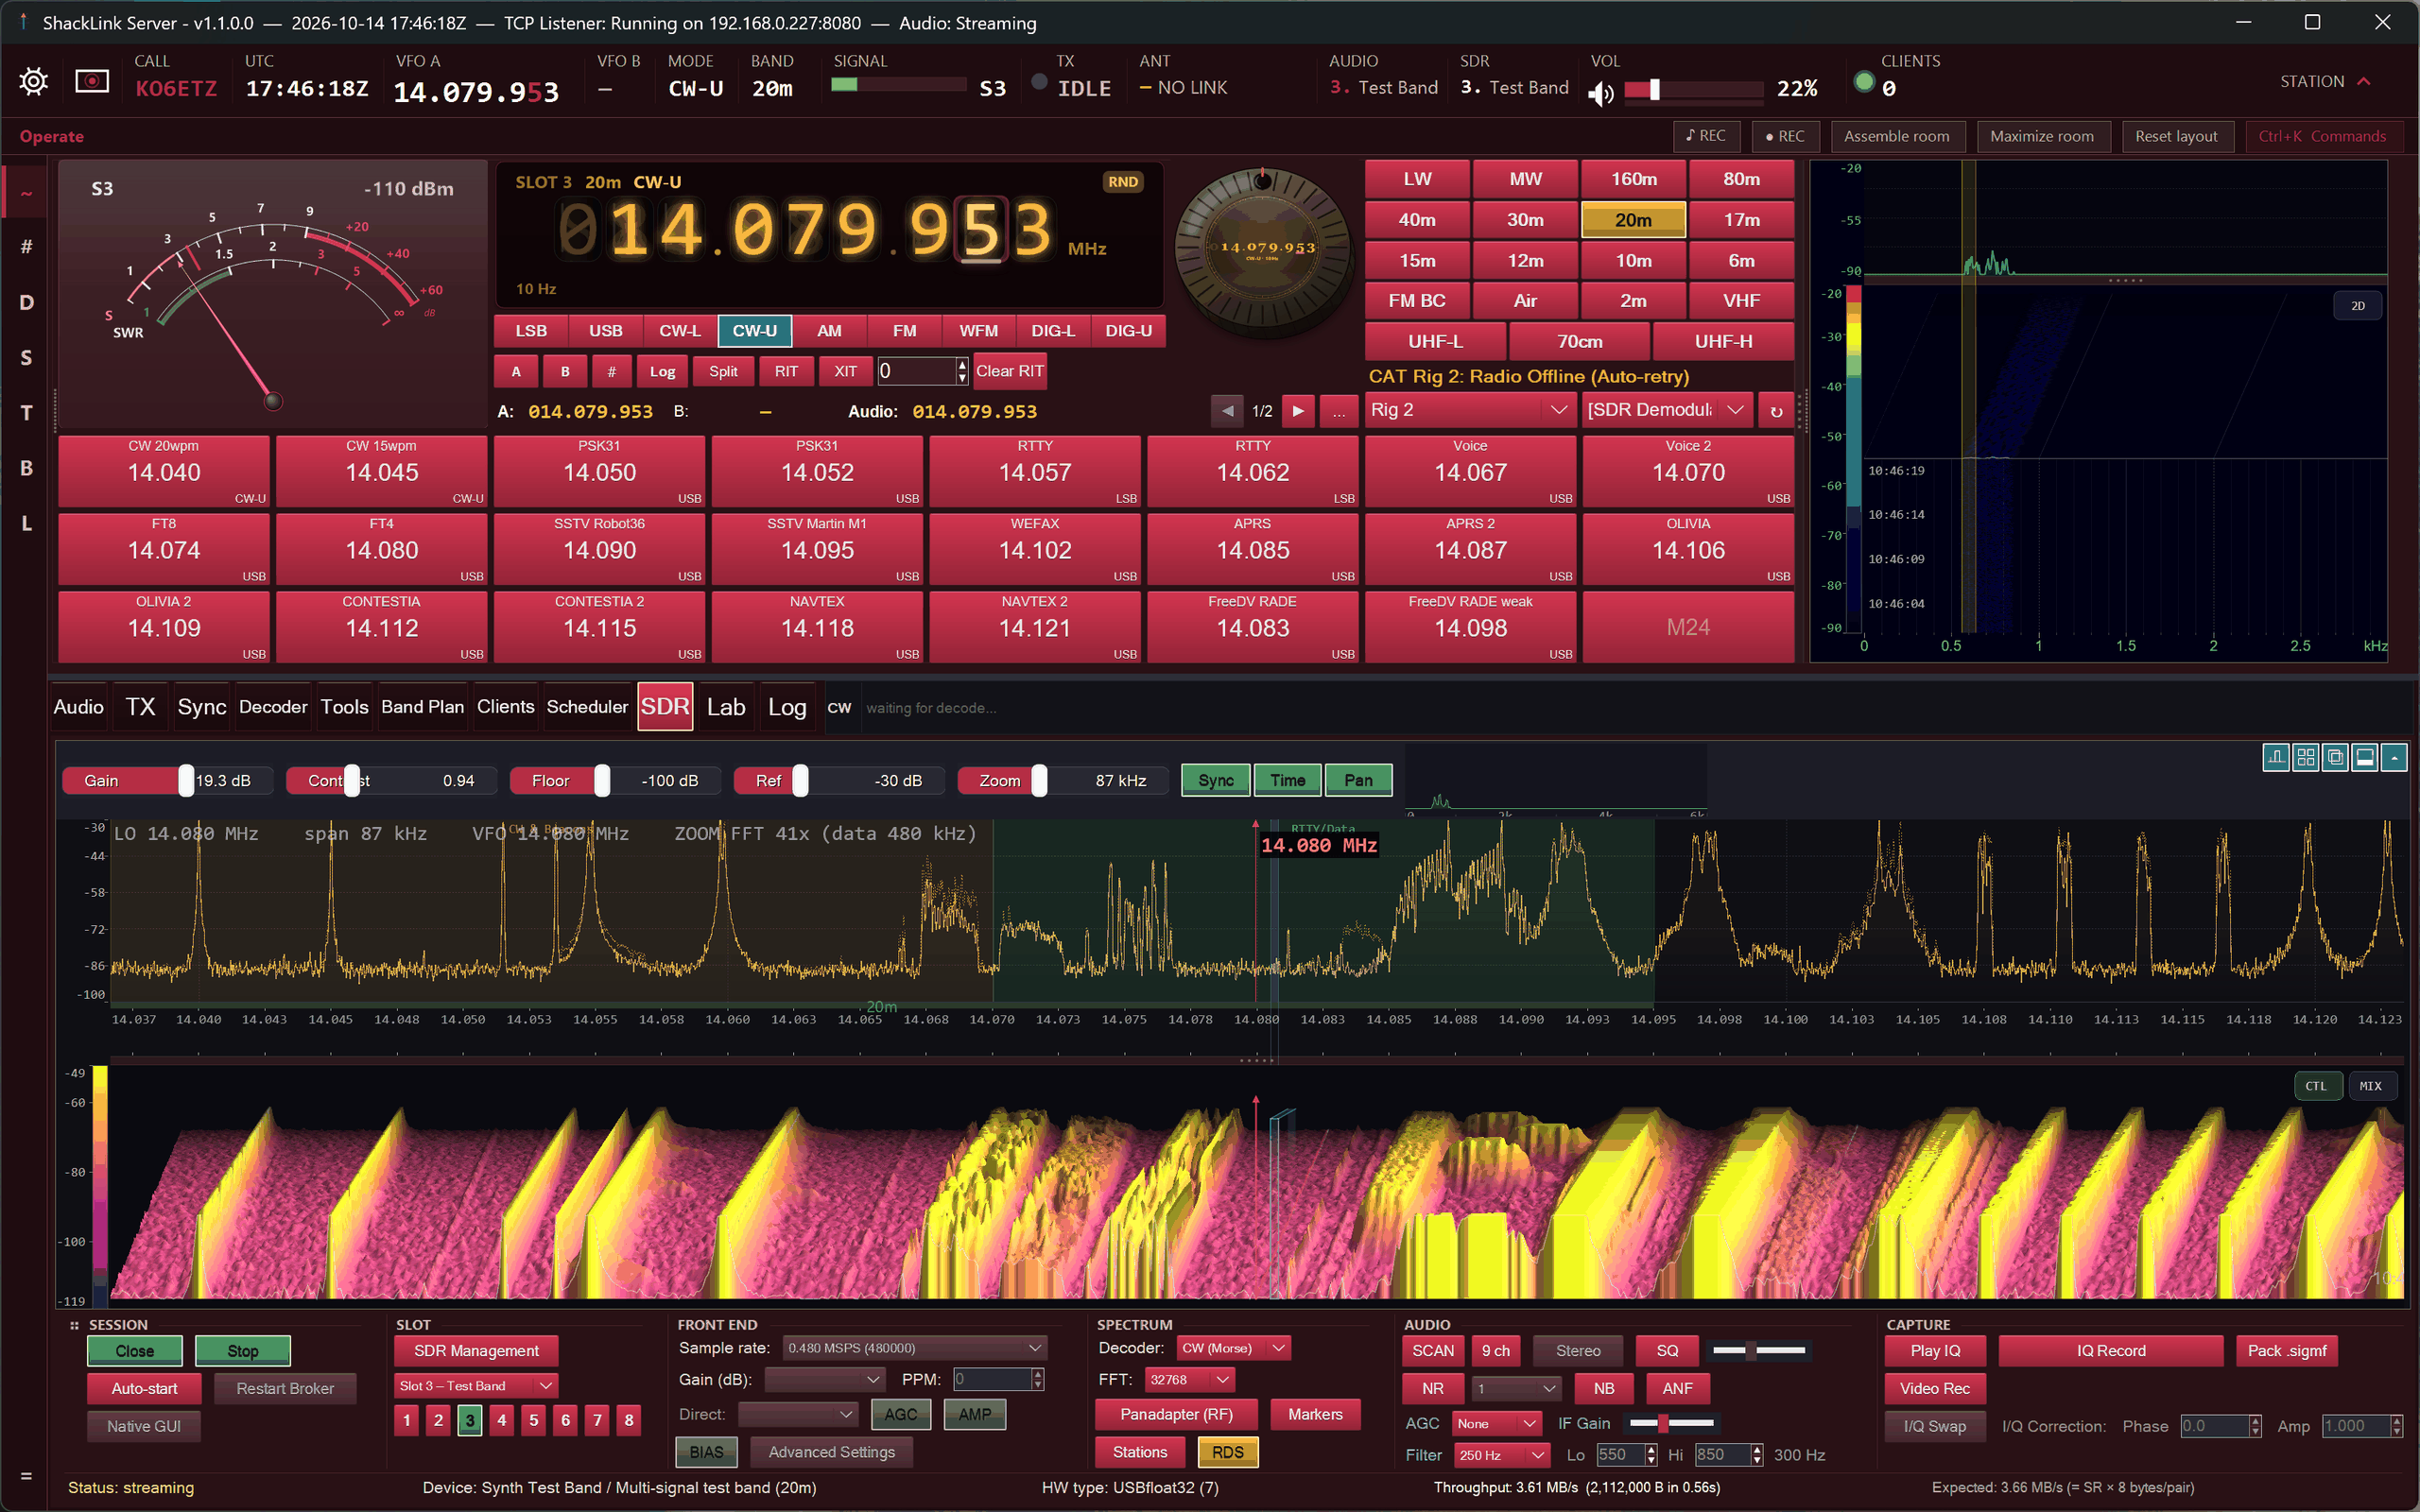Tune to the FT8 14.074 memory
This screenshot has width=2420, height=1512.
164,549
